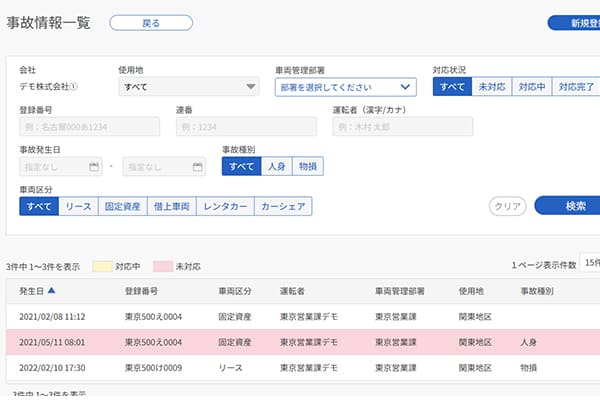
Task: Click the 連番 input field
Action: pos(246,127)
